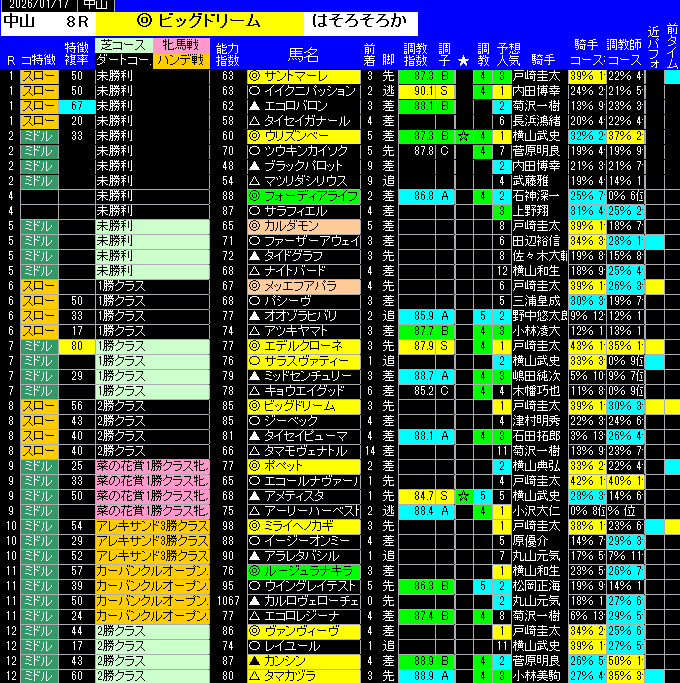Screen dimensions: 680x683
Task: Click the ☆ star in the アメティスタ row
Action: 464,495
